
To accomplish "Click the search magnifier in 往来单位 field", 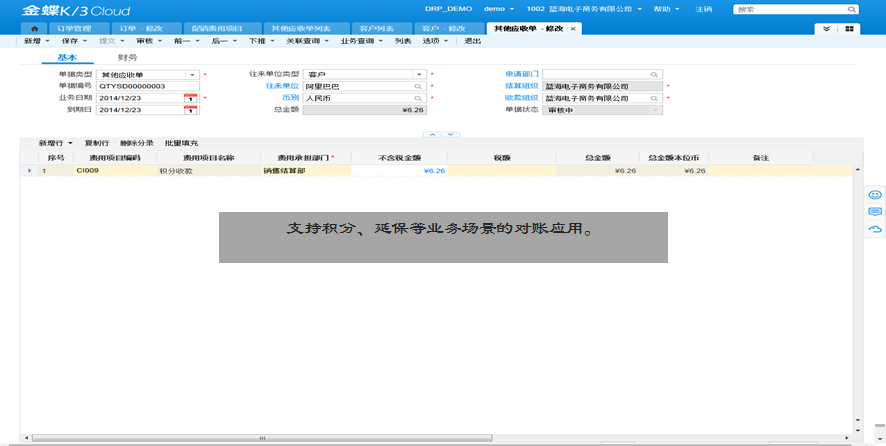I will pyautogui.click(x=418, y=87).
